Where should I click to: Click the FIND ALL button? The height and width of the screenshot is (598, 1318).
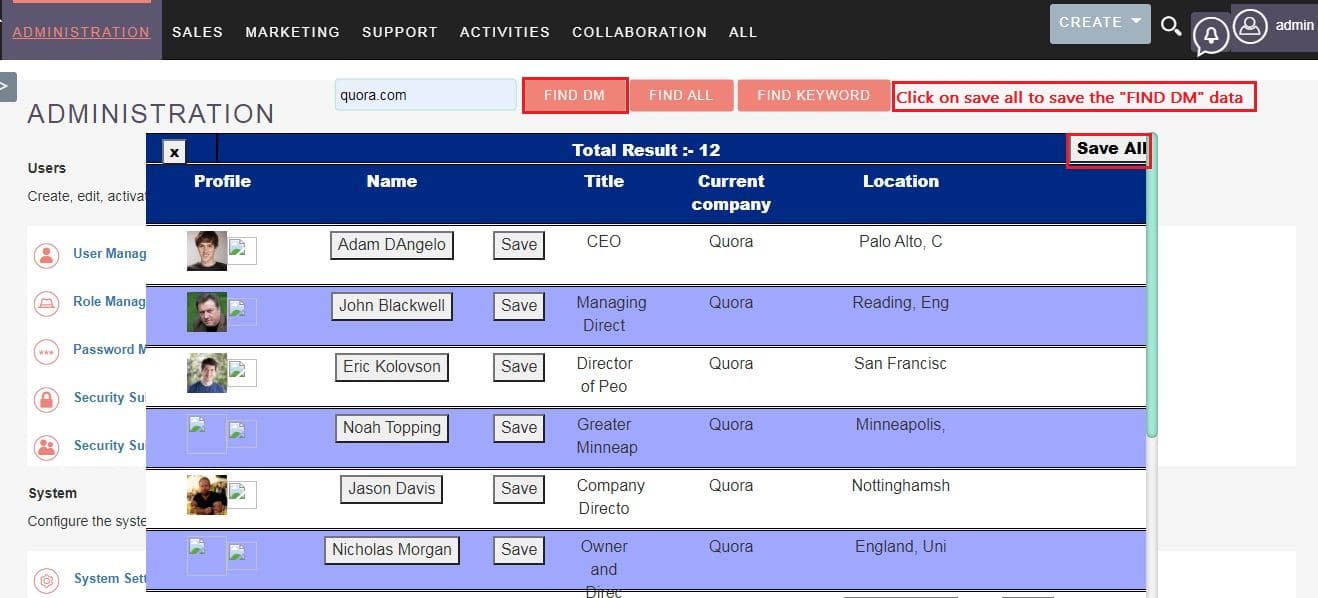click(681, 95)
